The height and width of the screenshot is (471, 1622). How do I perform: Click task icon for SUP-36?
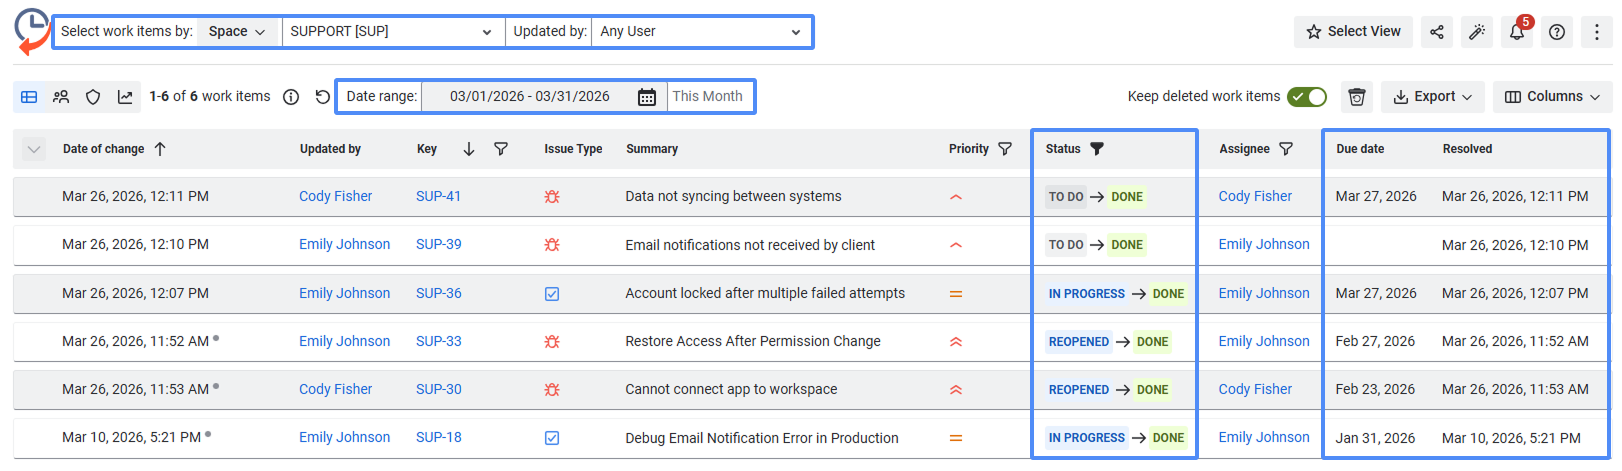[x=552, y=294]
